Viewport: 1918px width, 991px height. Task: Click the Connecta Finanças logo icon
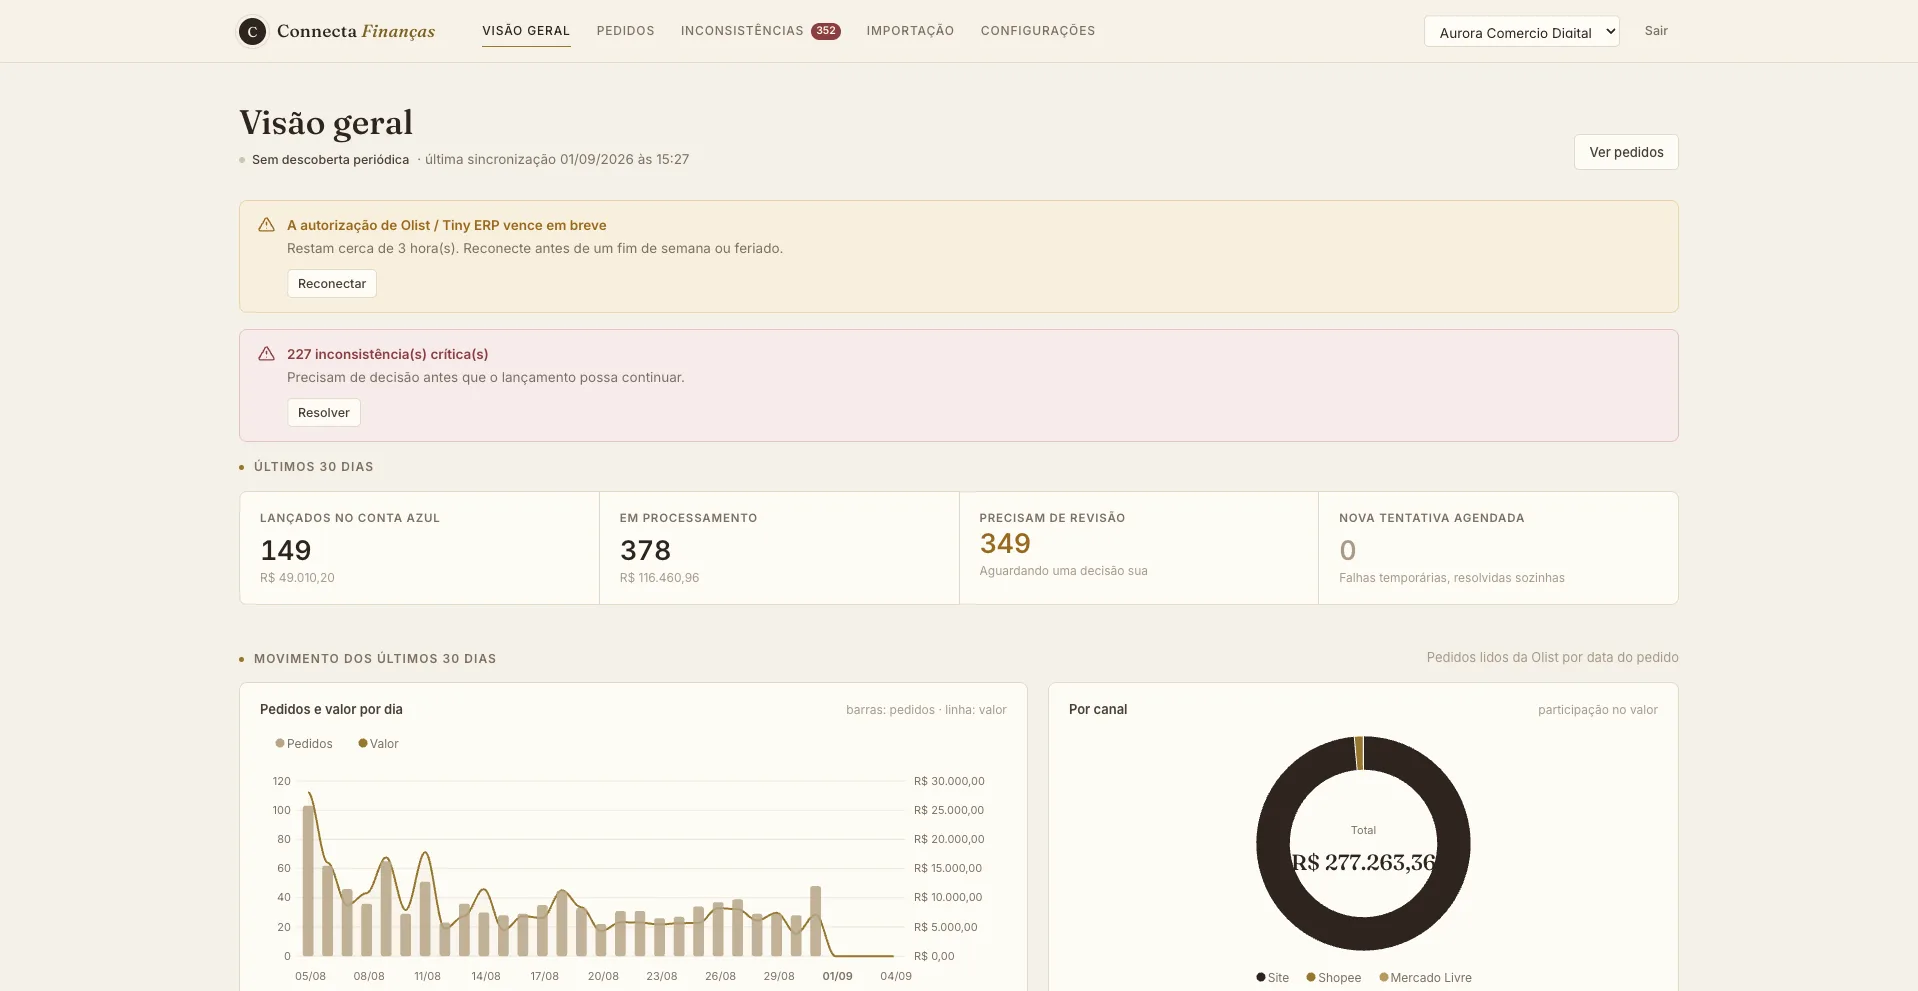point(252,32)
